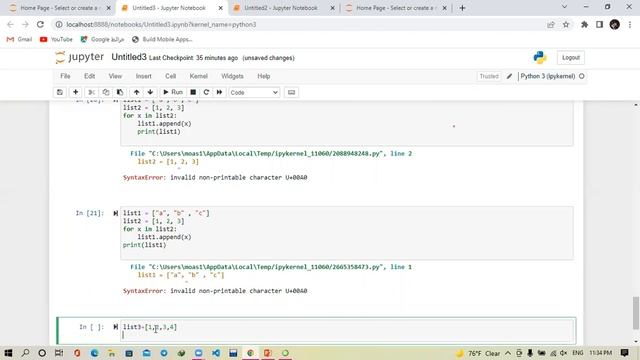This screenshot has height=360, width=640.
Task: Click the Jupyter logo
Action: coord(80,58)
